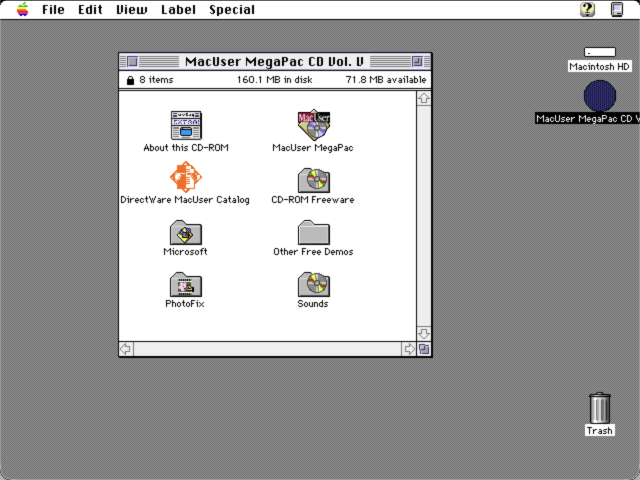Click the window's close box
Viewport: 640px width, 480px height.
pyautogui.click(x=132, y=62)
